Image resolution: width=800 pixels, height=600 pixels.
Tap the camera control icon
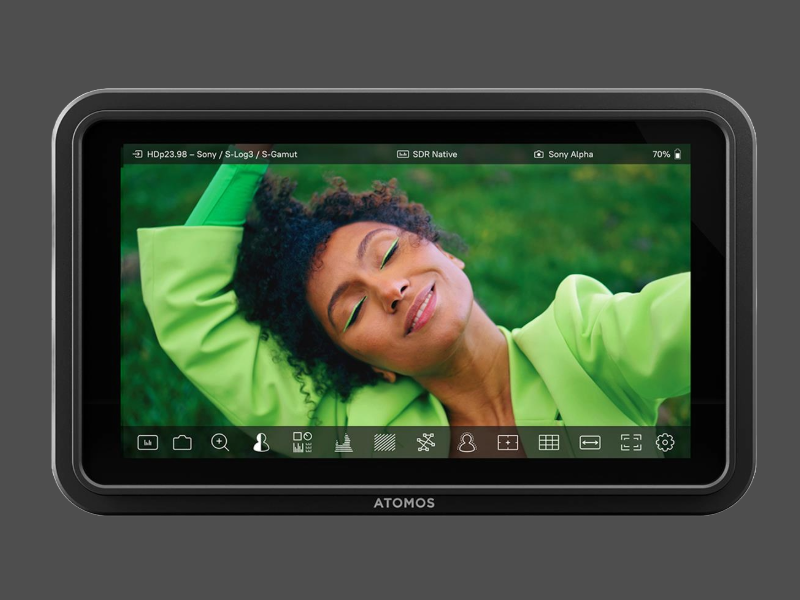click(x=182, y=442)
